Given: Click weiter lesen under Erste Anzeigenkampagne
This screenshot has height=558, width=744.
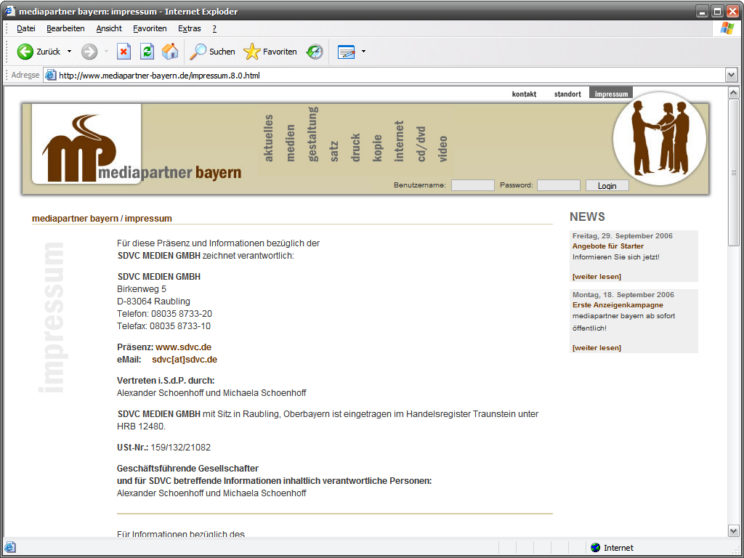Looking at the screenshot, I should (596, 348).
